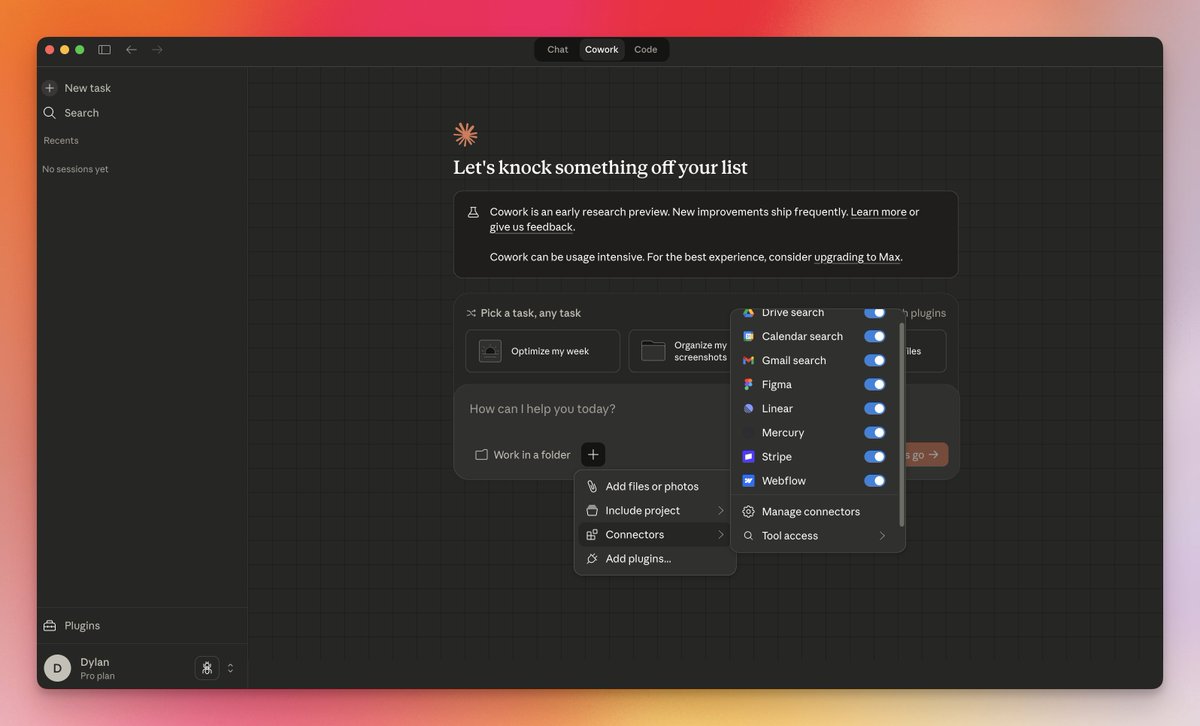Open account switcher chevrons next to Dylan

[230, 668]
